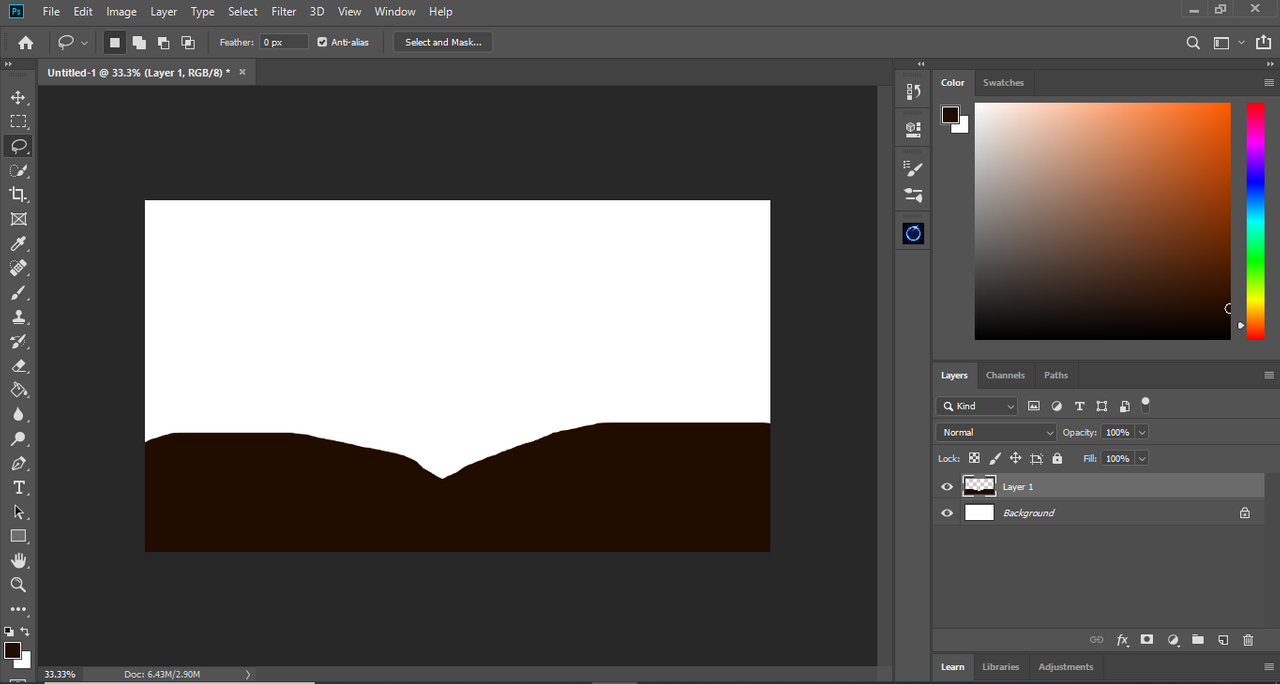1280x684 pixels.
Task: Open the Filter menu
Action: pos(284,12)
